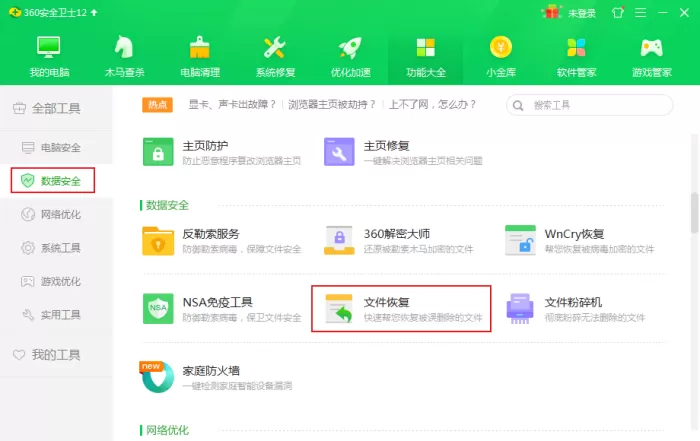Select 全部工具 in sidebar
700x441 pixels.
pos(56,108)
